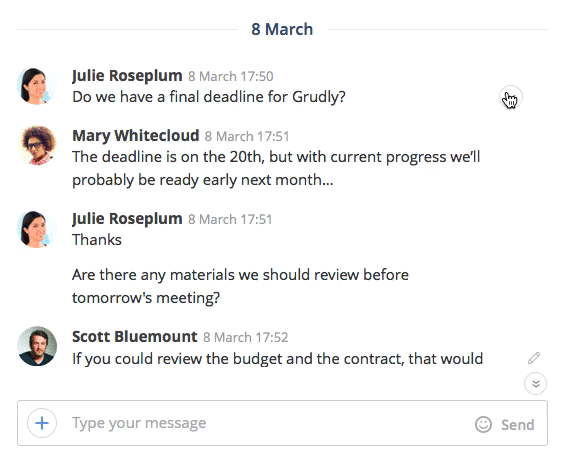The height and width of the screenshot is (456, 564).
Task: Click the round action button under cursor
Action: coord(511,97)
